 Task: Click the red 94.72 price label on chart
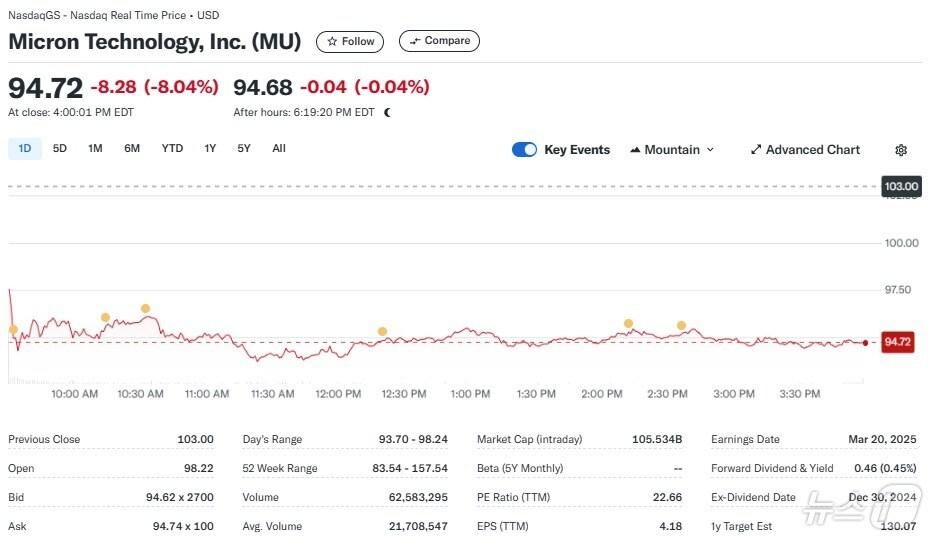(x=897, y=342)
